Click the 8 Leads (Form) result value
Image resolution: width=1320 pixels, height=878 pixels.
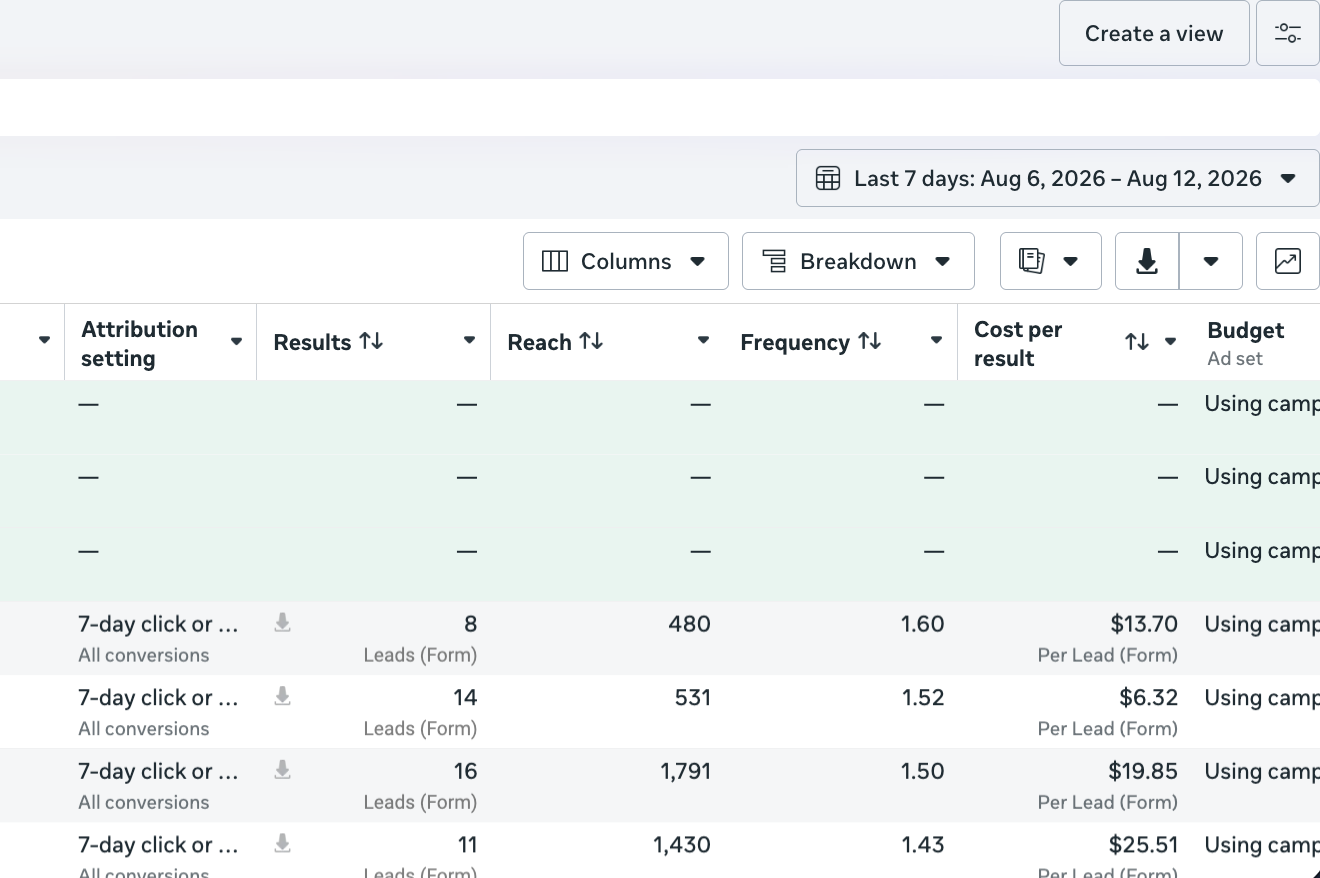click(470, 624)
